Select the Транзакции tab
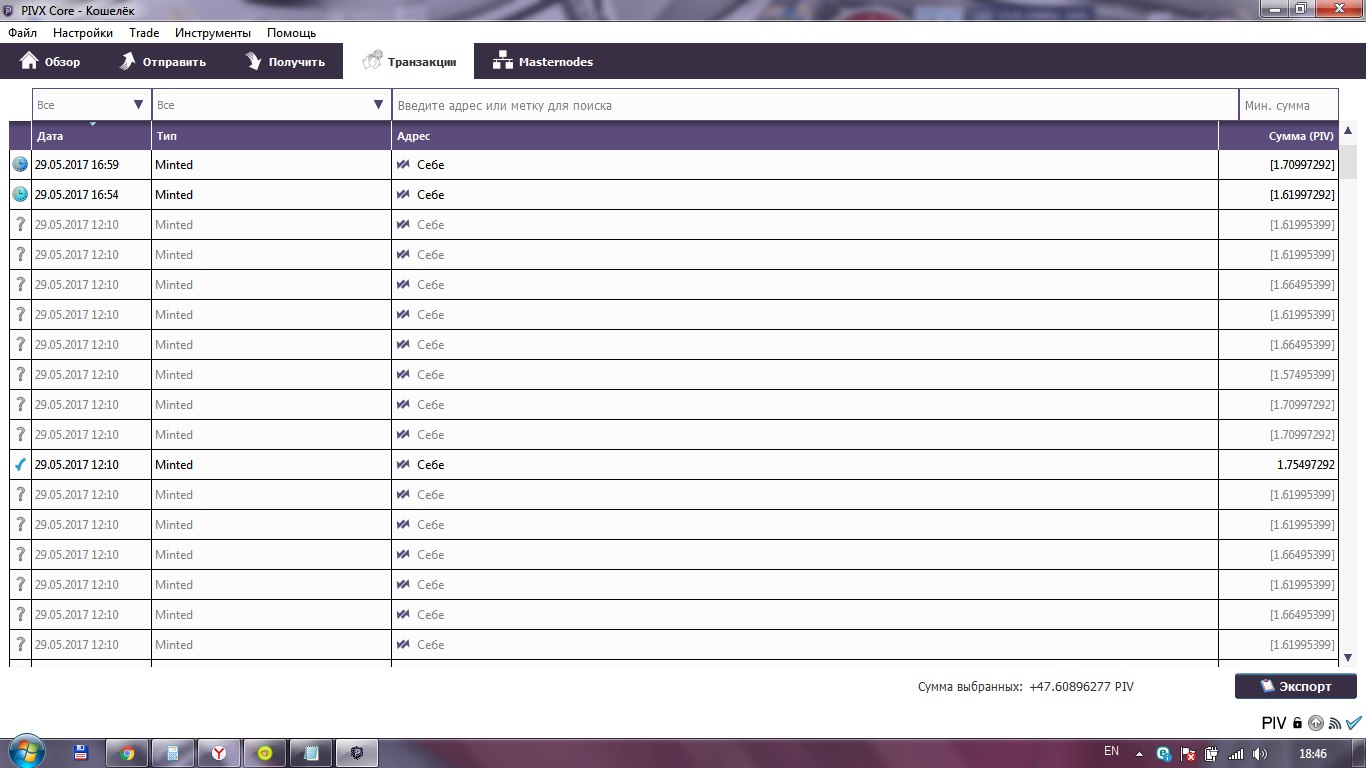The height and width of the screenshot is (768, 1366). tap(408, 61)
